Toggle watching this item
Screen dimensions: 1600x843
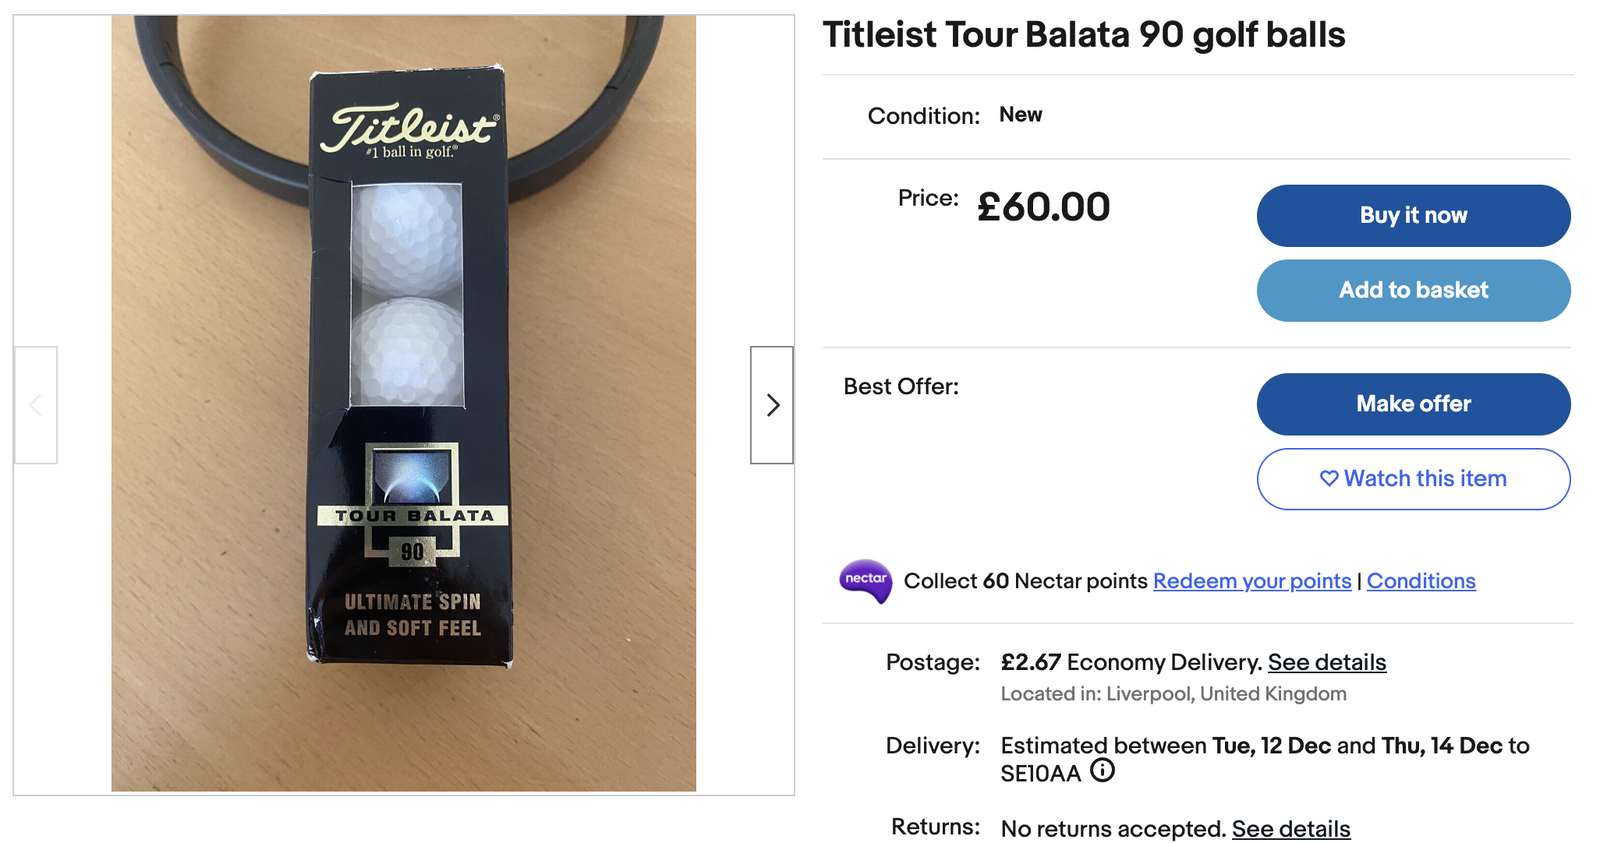pyautogui.click(x=1413, y=479)
